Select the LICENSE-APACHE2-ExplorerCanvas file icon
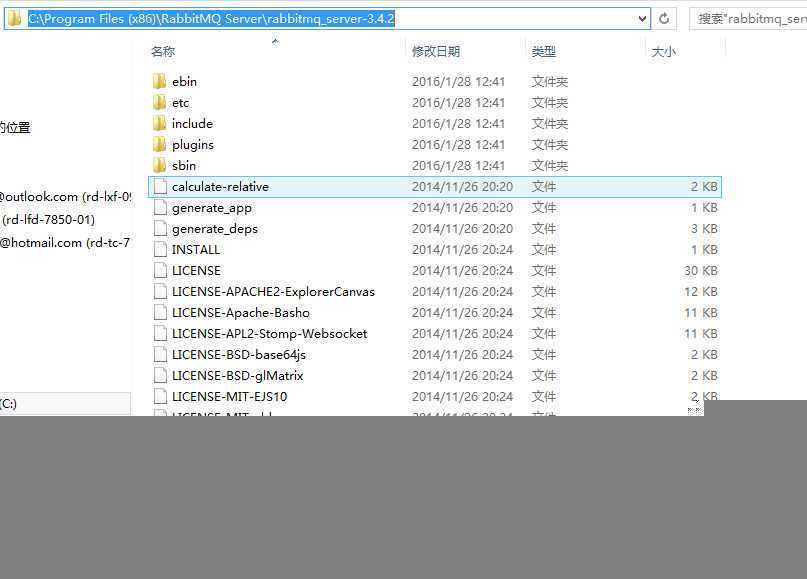The image size is (807, 579). tap(161, 291)
